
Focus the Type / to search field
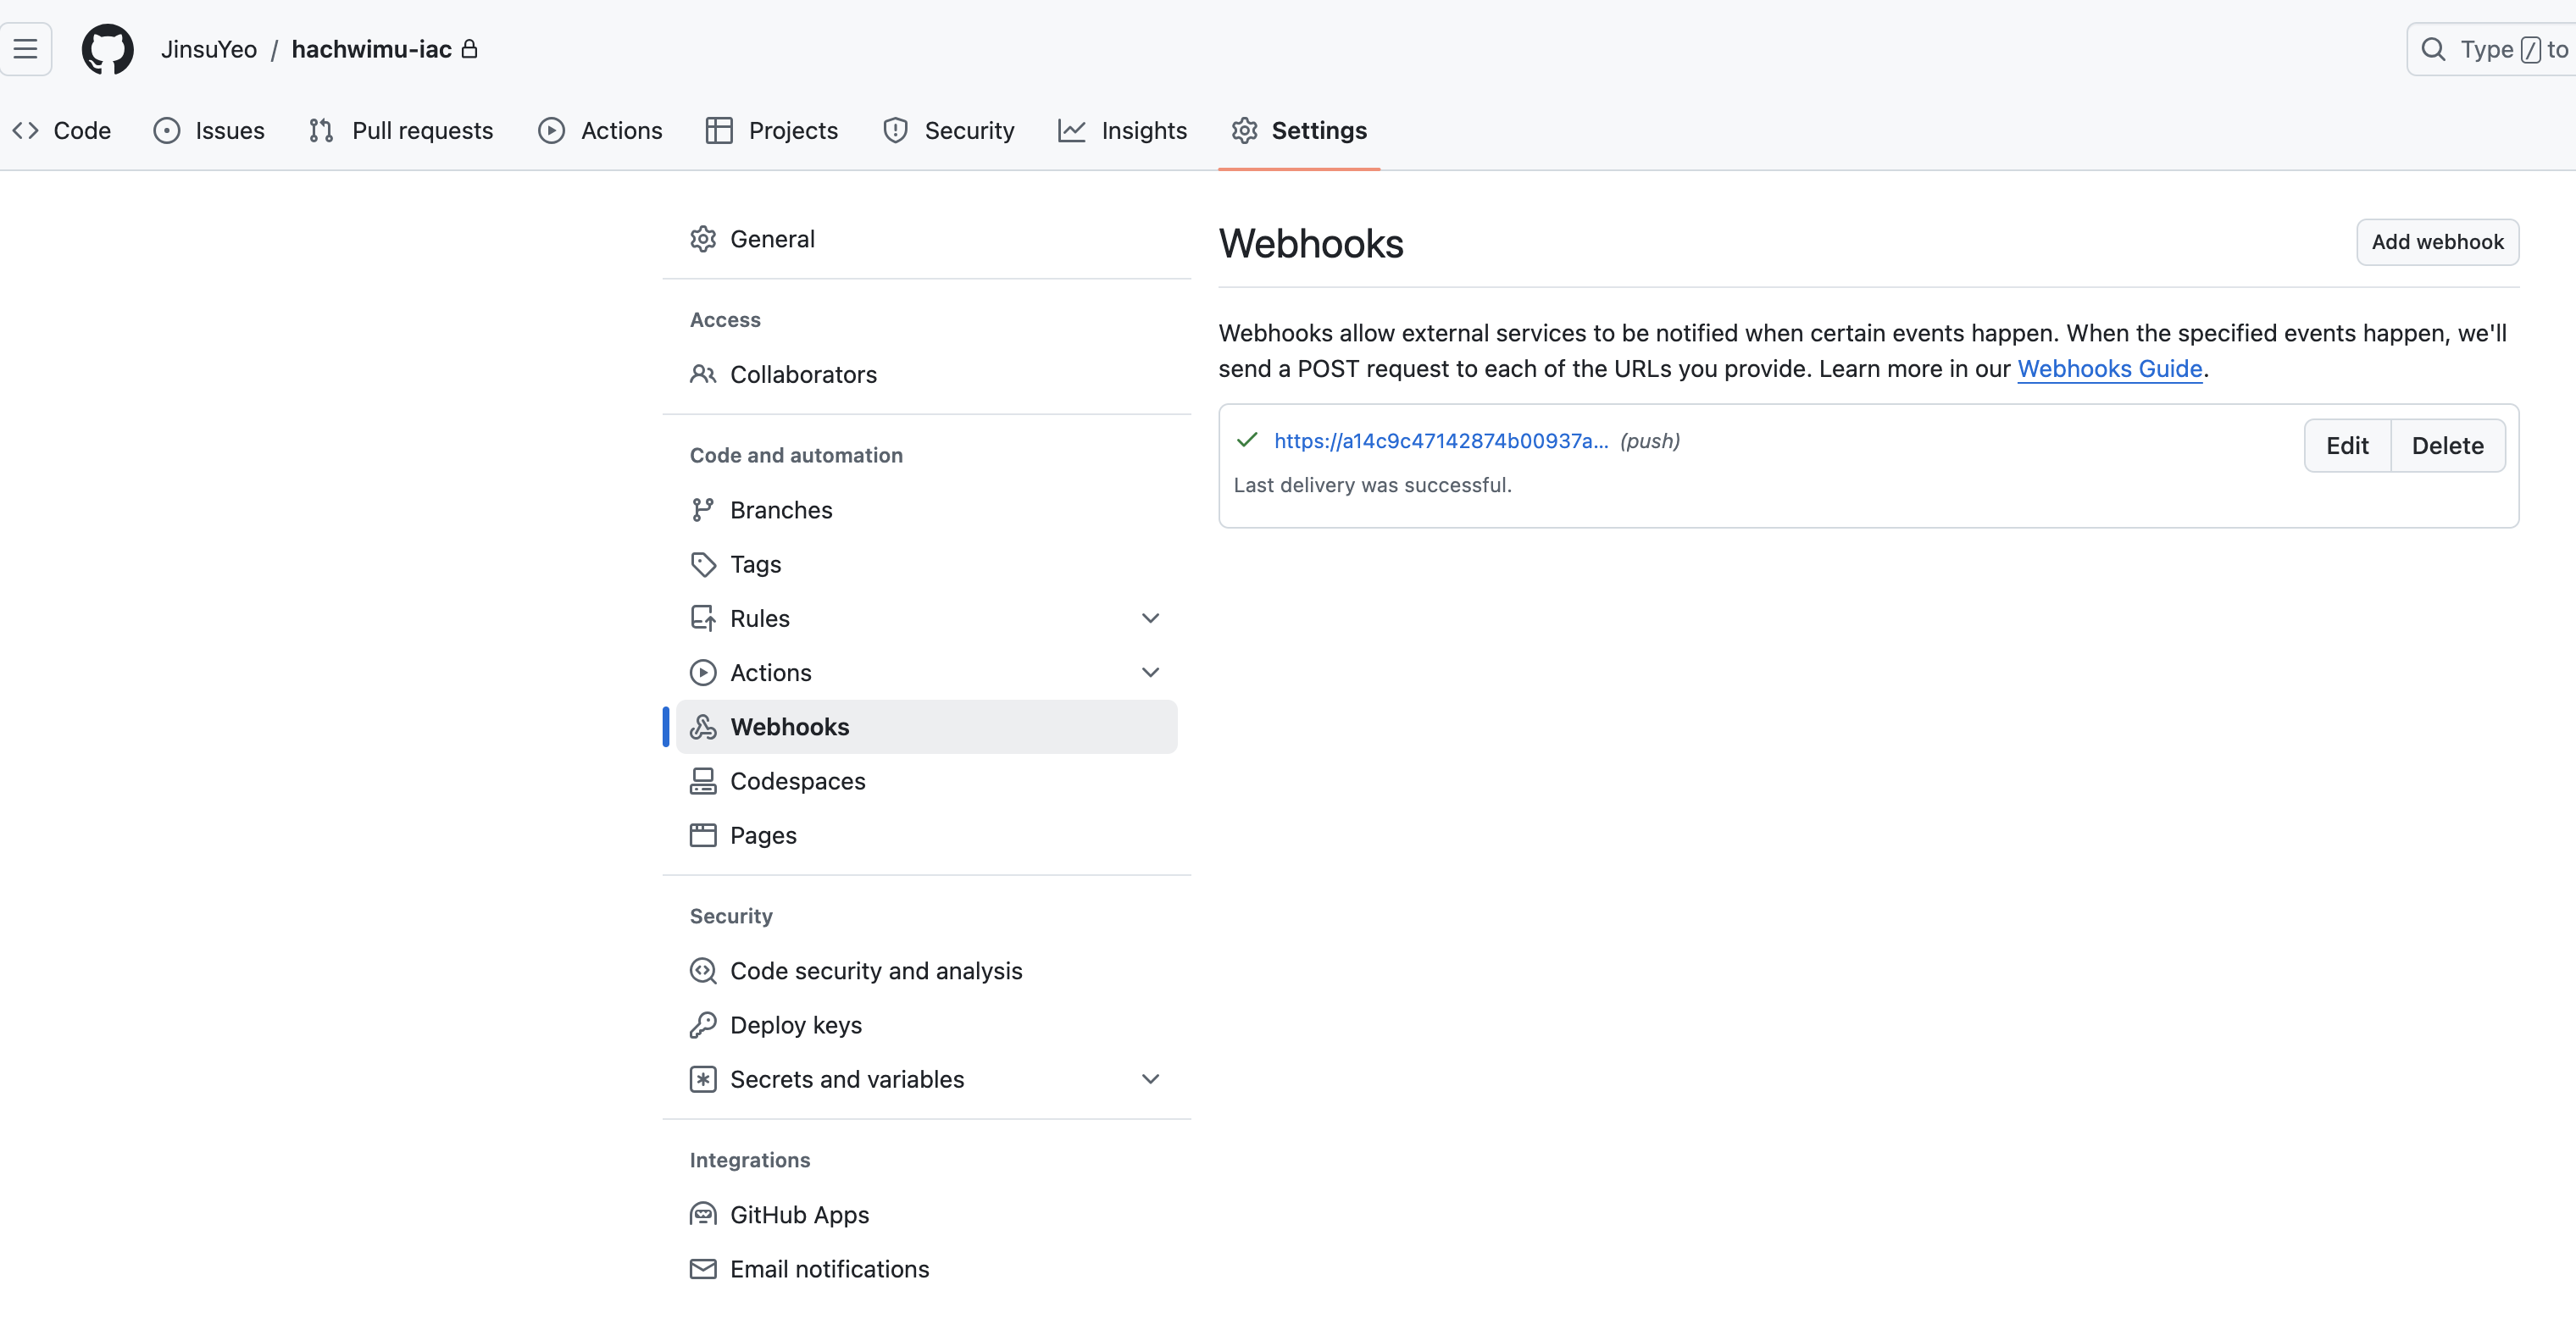click(2491, 49)
